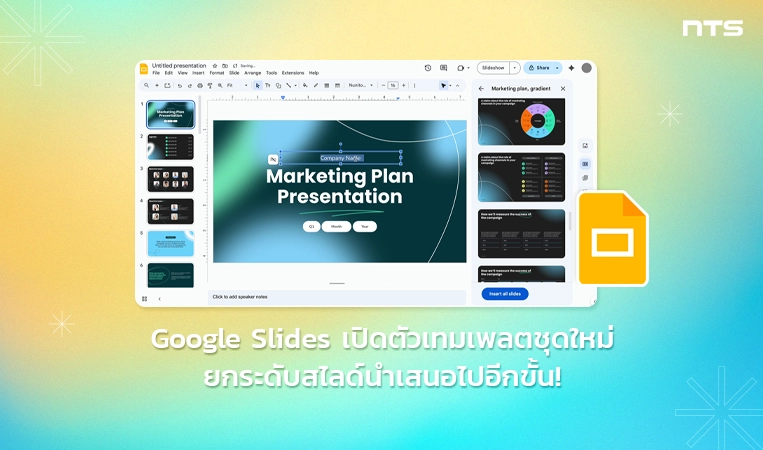The width and height of the screenshot is (763, 450).
Task: Click the Company Name text box
Action: [x=341, y=158]
